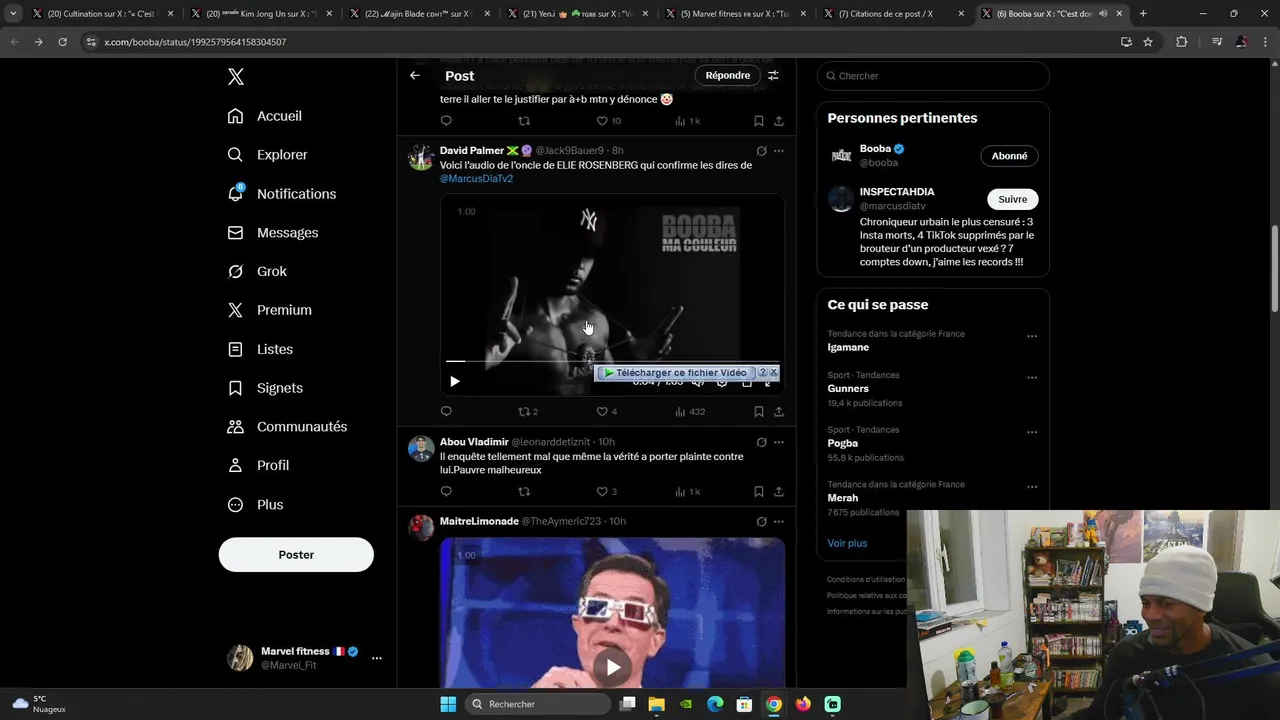
Task: Bookmark David Palmer's post
Action: pyautogui.click(x=758, y=411)
